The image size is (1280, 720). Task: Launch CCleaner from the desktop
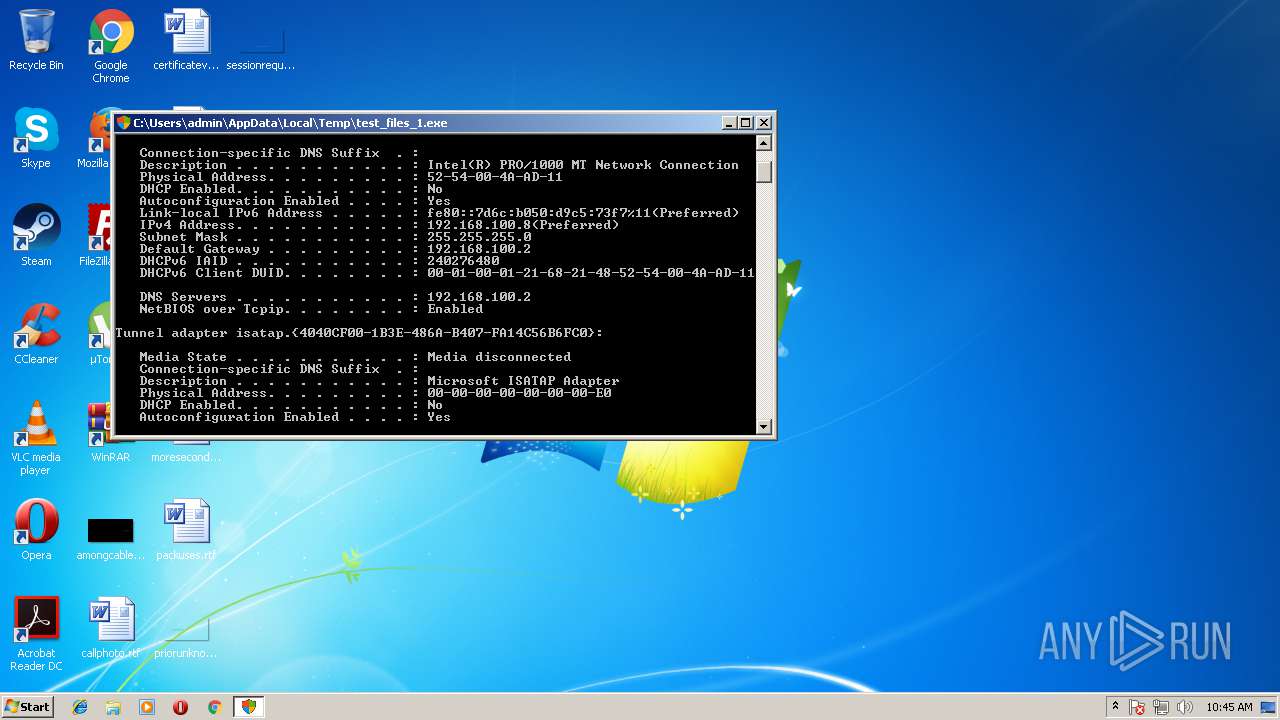(x=36, y=334)
